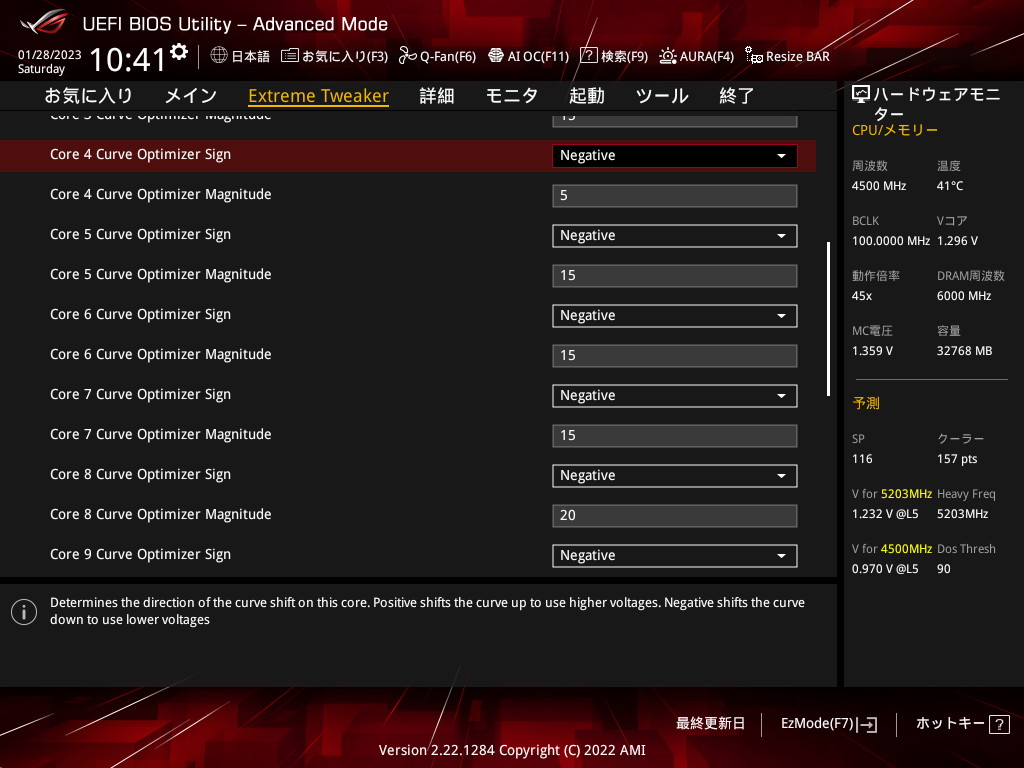The height and width of the screenshot is (768, 1024).
Task: Launch AI OC chip icon
Action: coord(496,56)
